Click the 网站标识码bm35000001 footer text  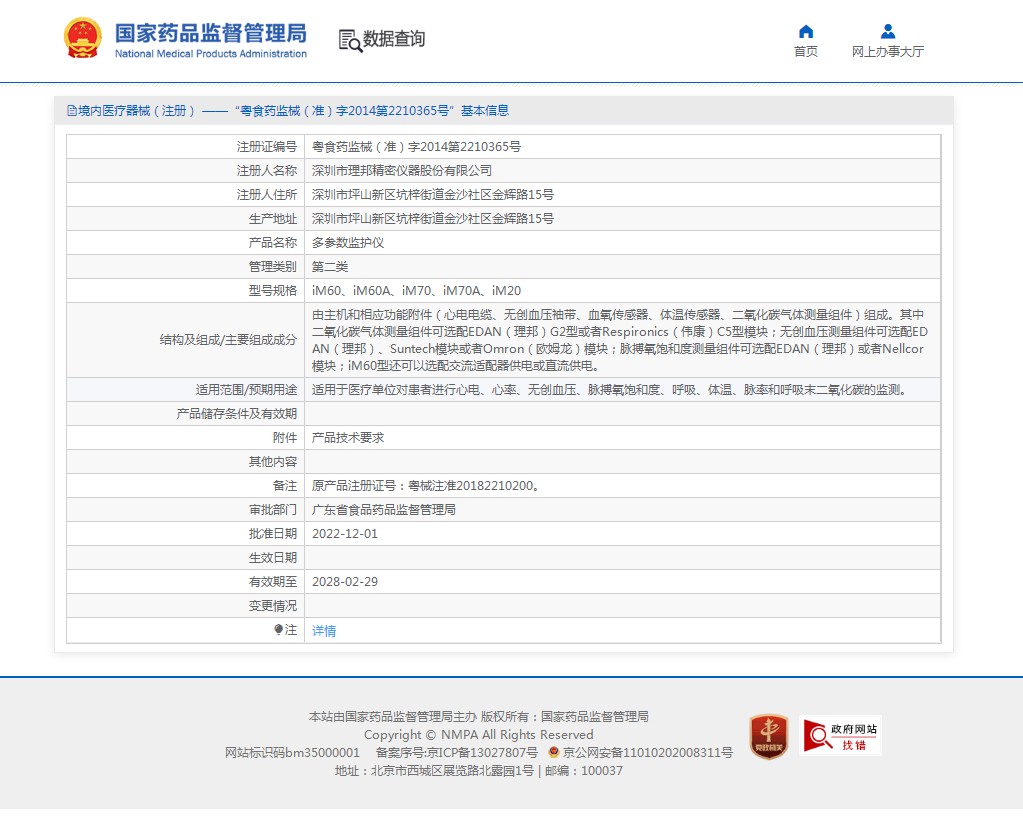292,753
